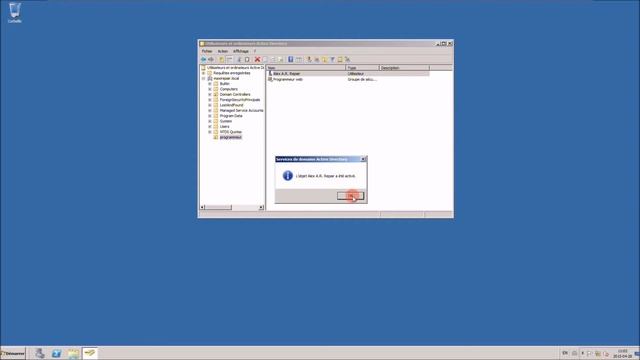Select the System tree folder
This screenshot has height=360, width=640.
point(226,121)
